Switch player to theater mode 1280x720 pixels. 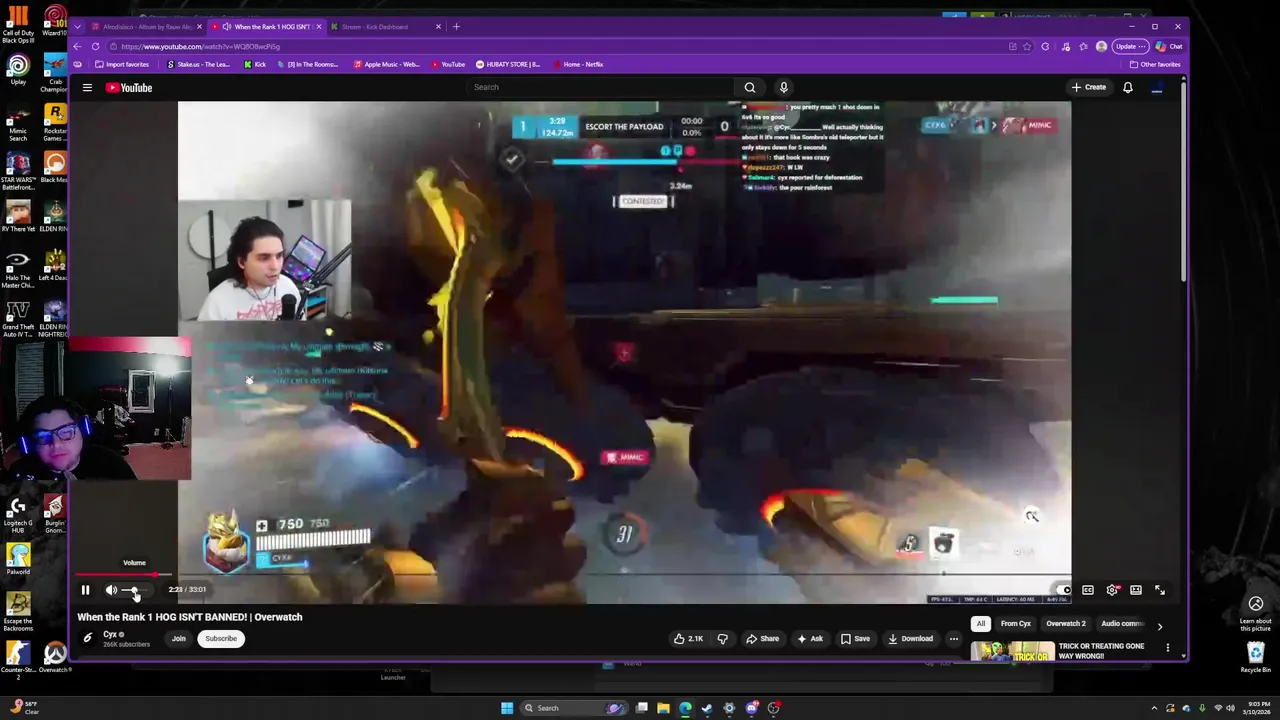1136,590
